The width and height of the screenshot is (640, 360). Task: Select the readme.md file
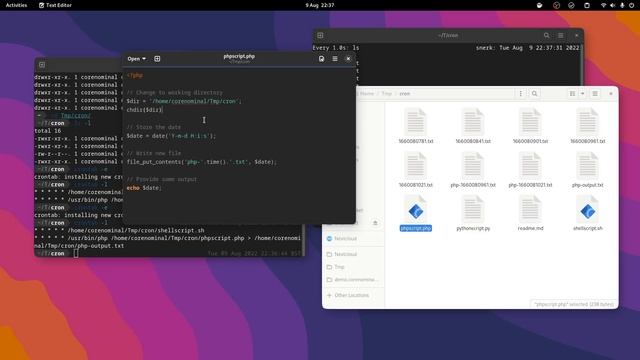coord(530,213)
